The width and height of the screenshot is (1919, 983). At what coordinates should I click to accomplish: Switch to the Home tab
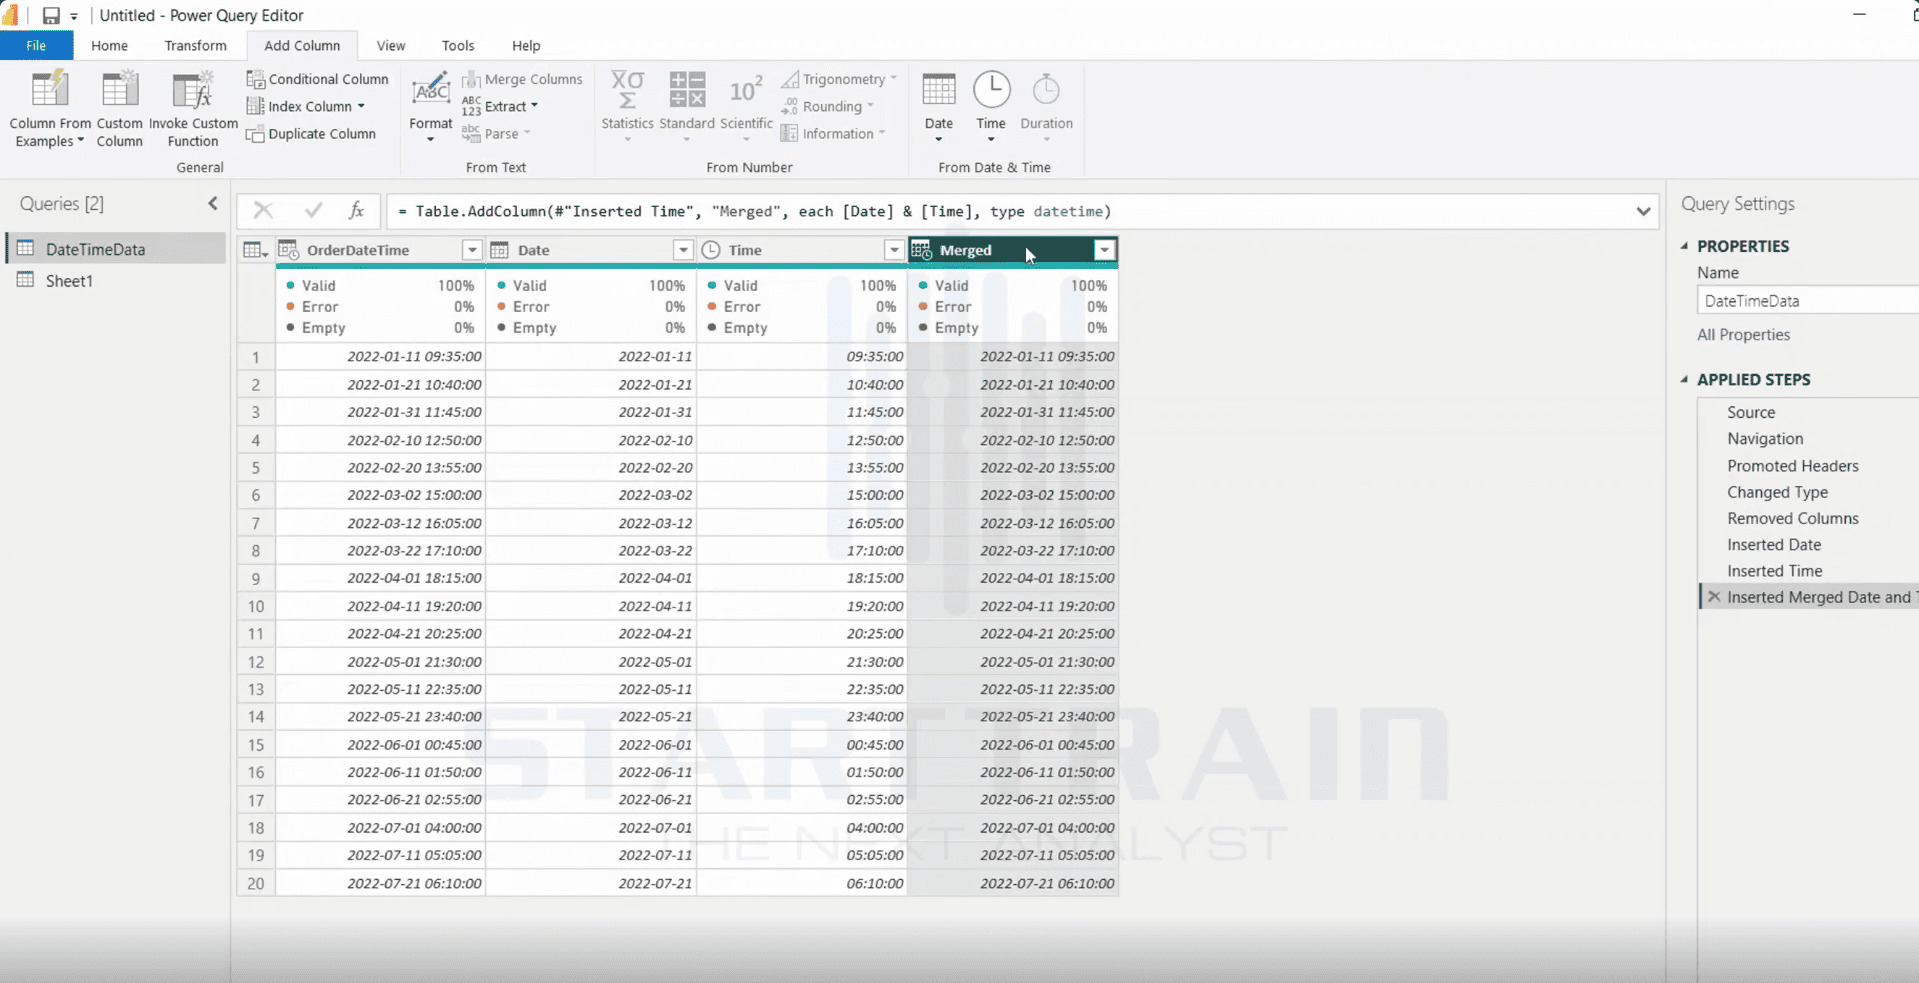click(109, 46)
